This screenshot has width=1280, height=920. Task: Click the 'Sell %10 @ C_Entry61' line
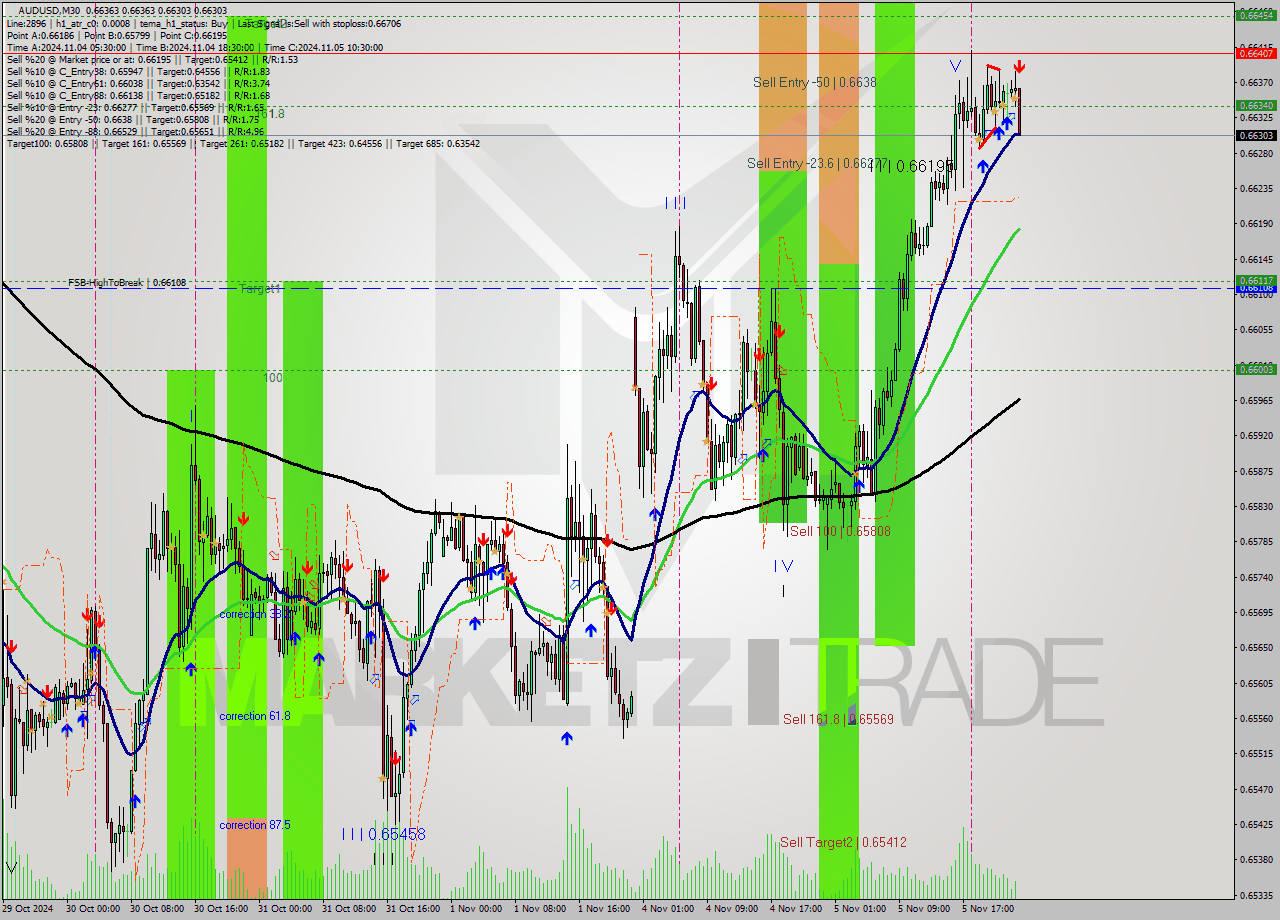point(138,83)
